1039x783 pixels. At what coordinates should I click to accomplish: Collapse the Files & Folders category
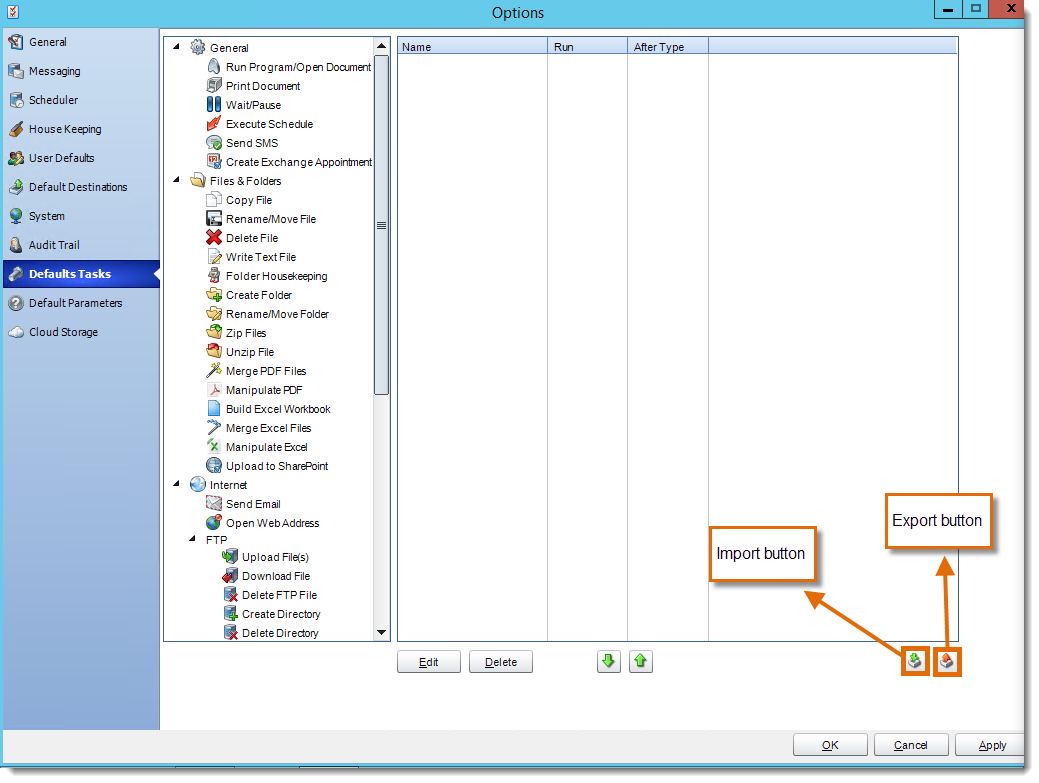pos(176,181)
